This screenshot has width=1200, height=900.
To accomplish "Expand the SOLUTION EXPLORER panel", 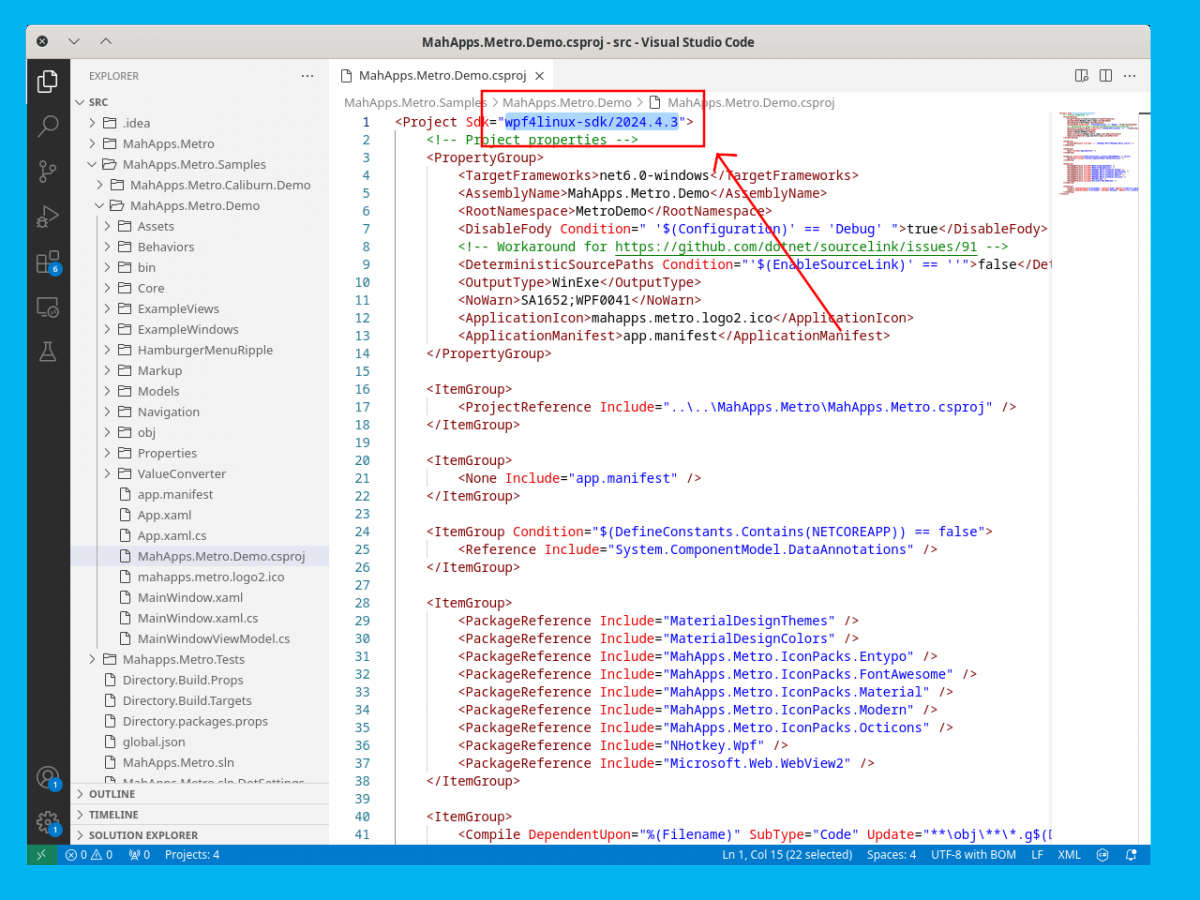I will (199, 835).
